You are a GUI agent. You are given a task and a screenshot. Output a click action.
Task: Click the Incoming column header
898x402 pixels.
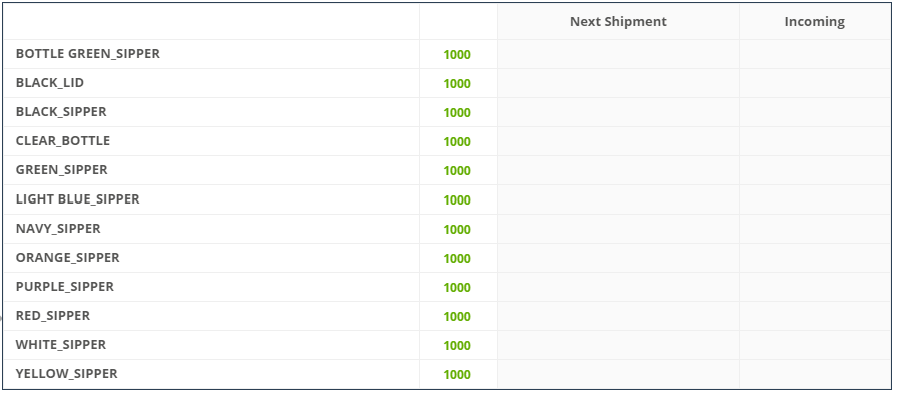pyautogui.click(x=814, y=22)
